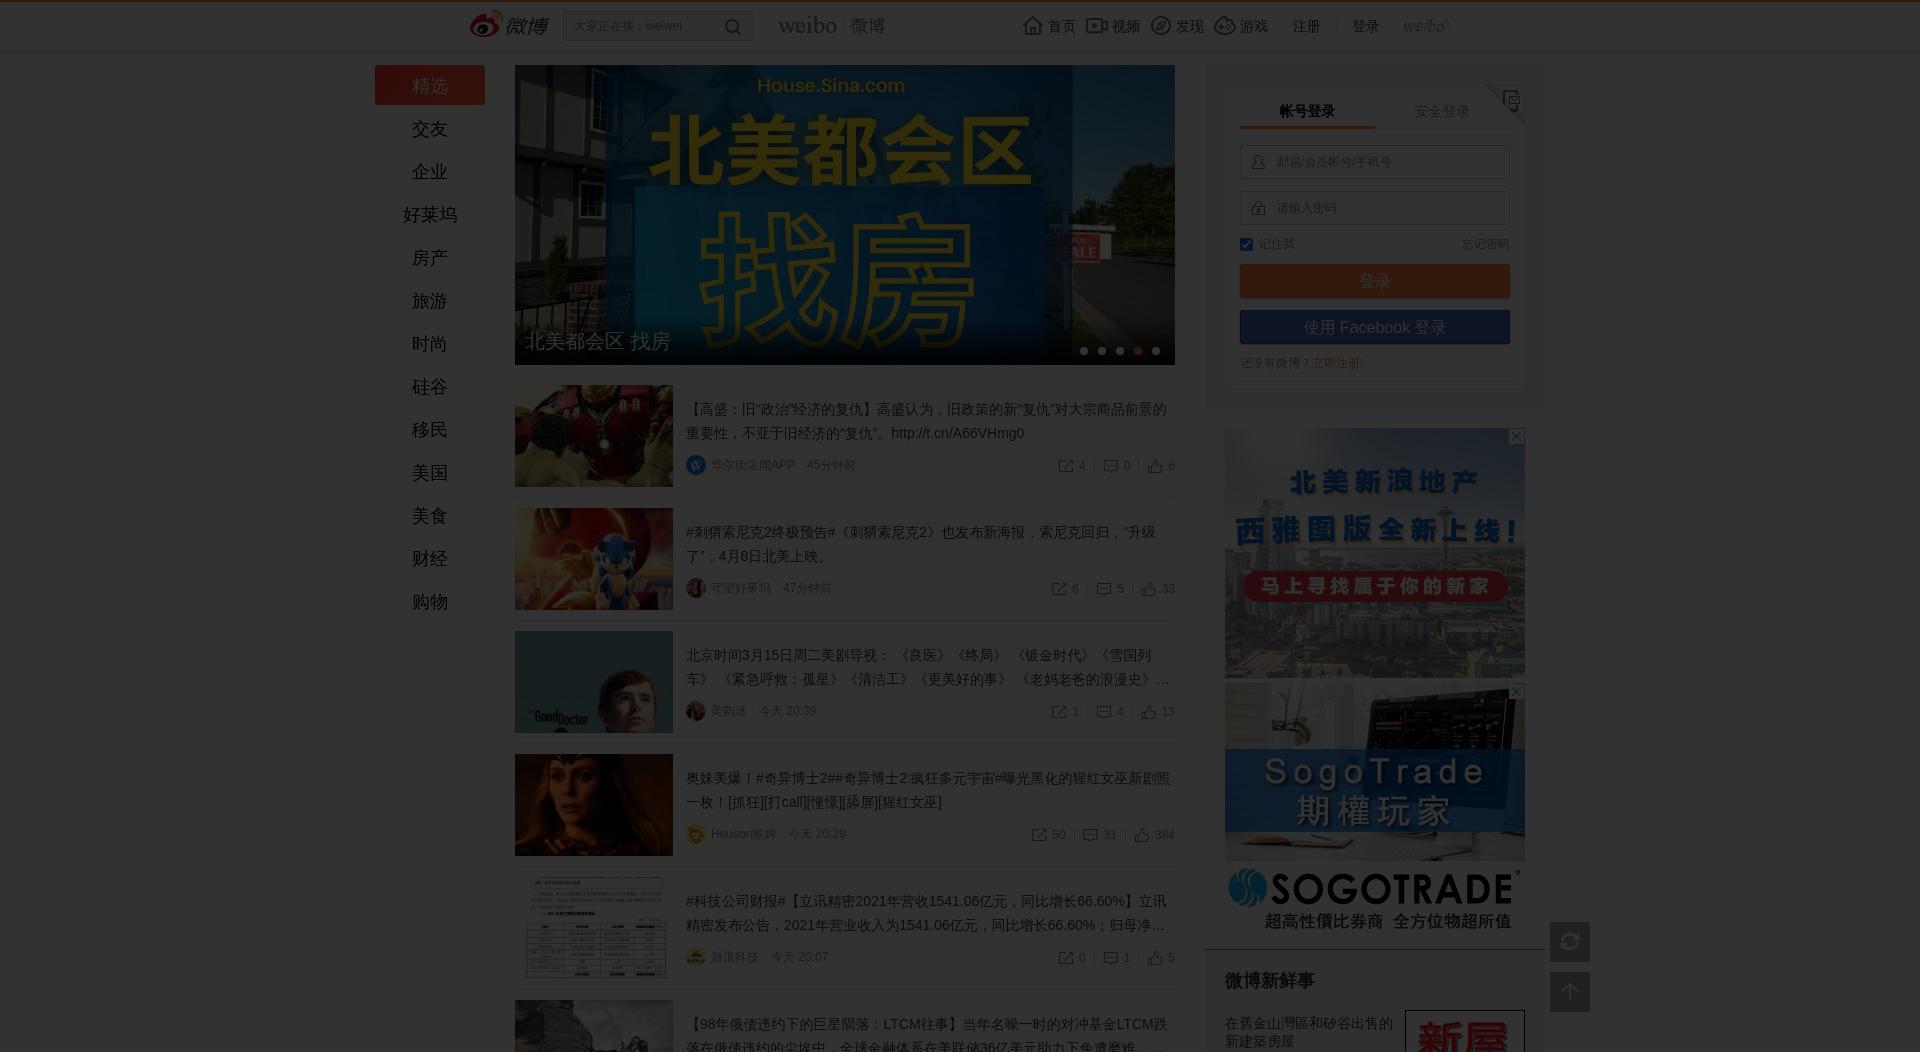Switch to QR code login icon
The width and height of the screenshot is (1920, 1052).
(1511, 100)
